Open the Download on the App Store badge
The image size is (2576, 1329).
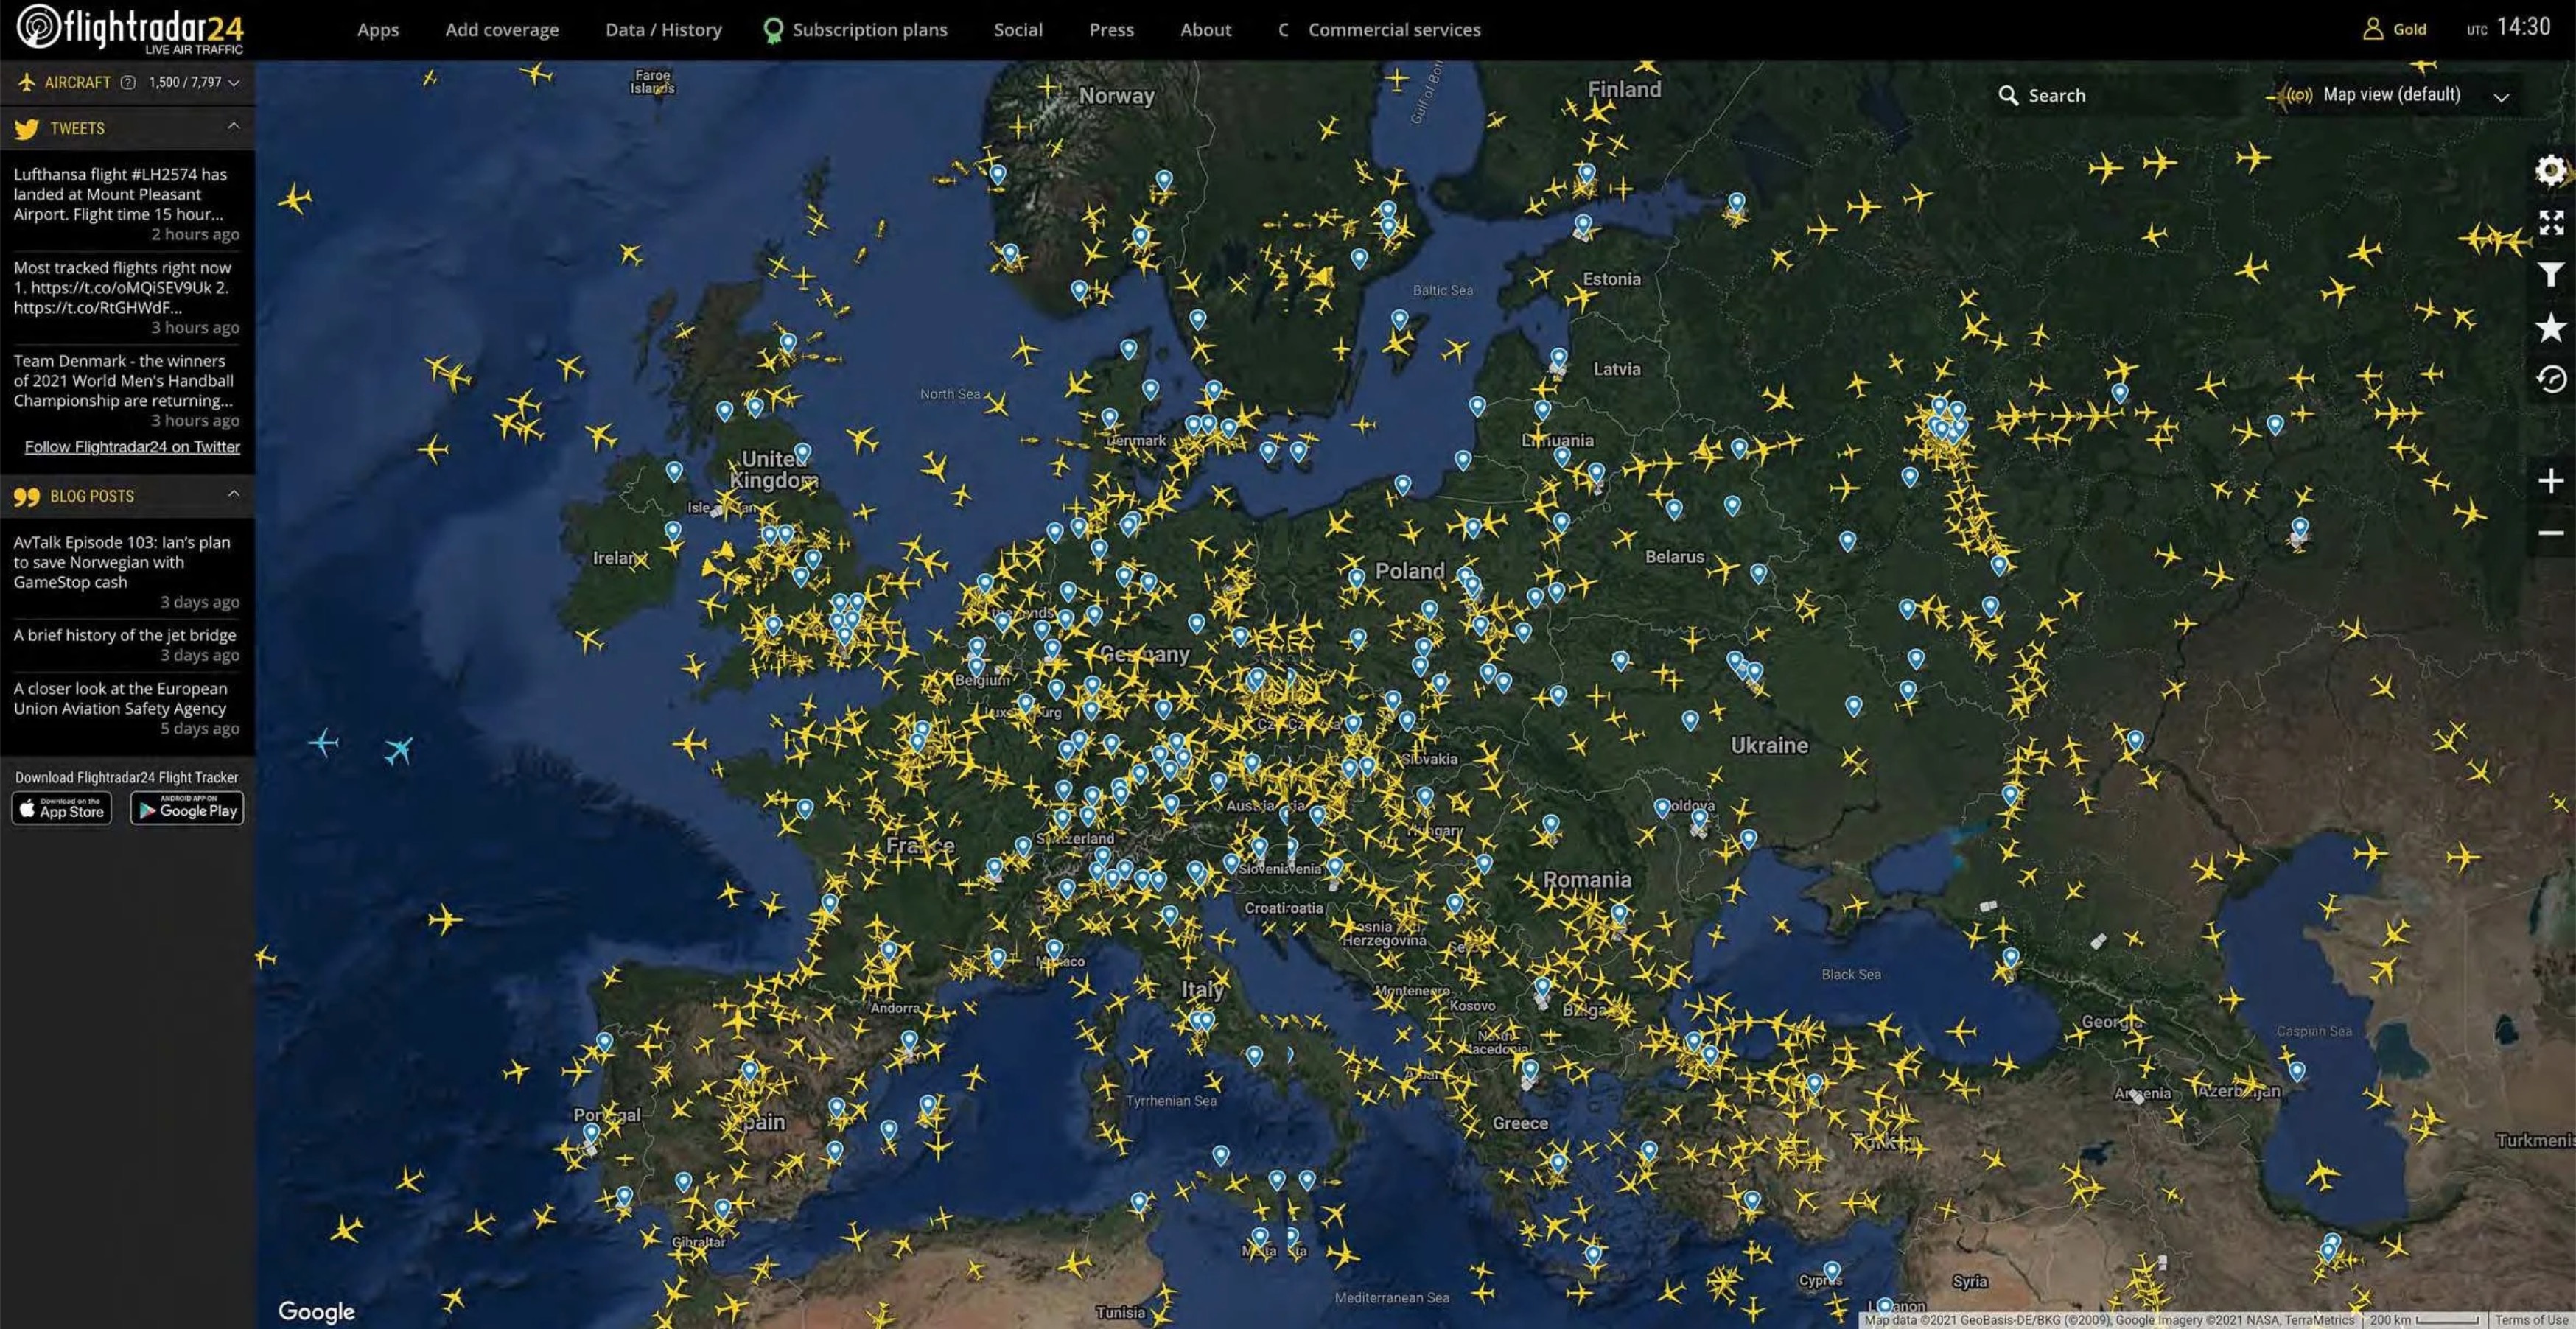click(61, 808)
